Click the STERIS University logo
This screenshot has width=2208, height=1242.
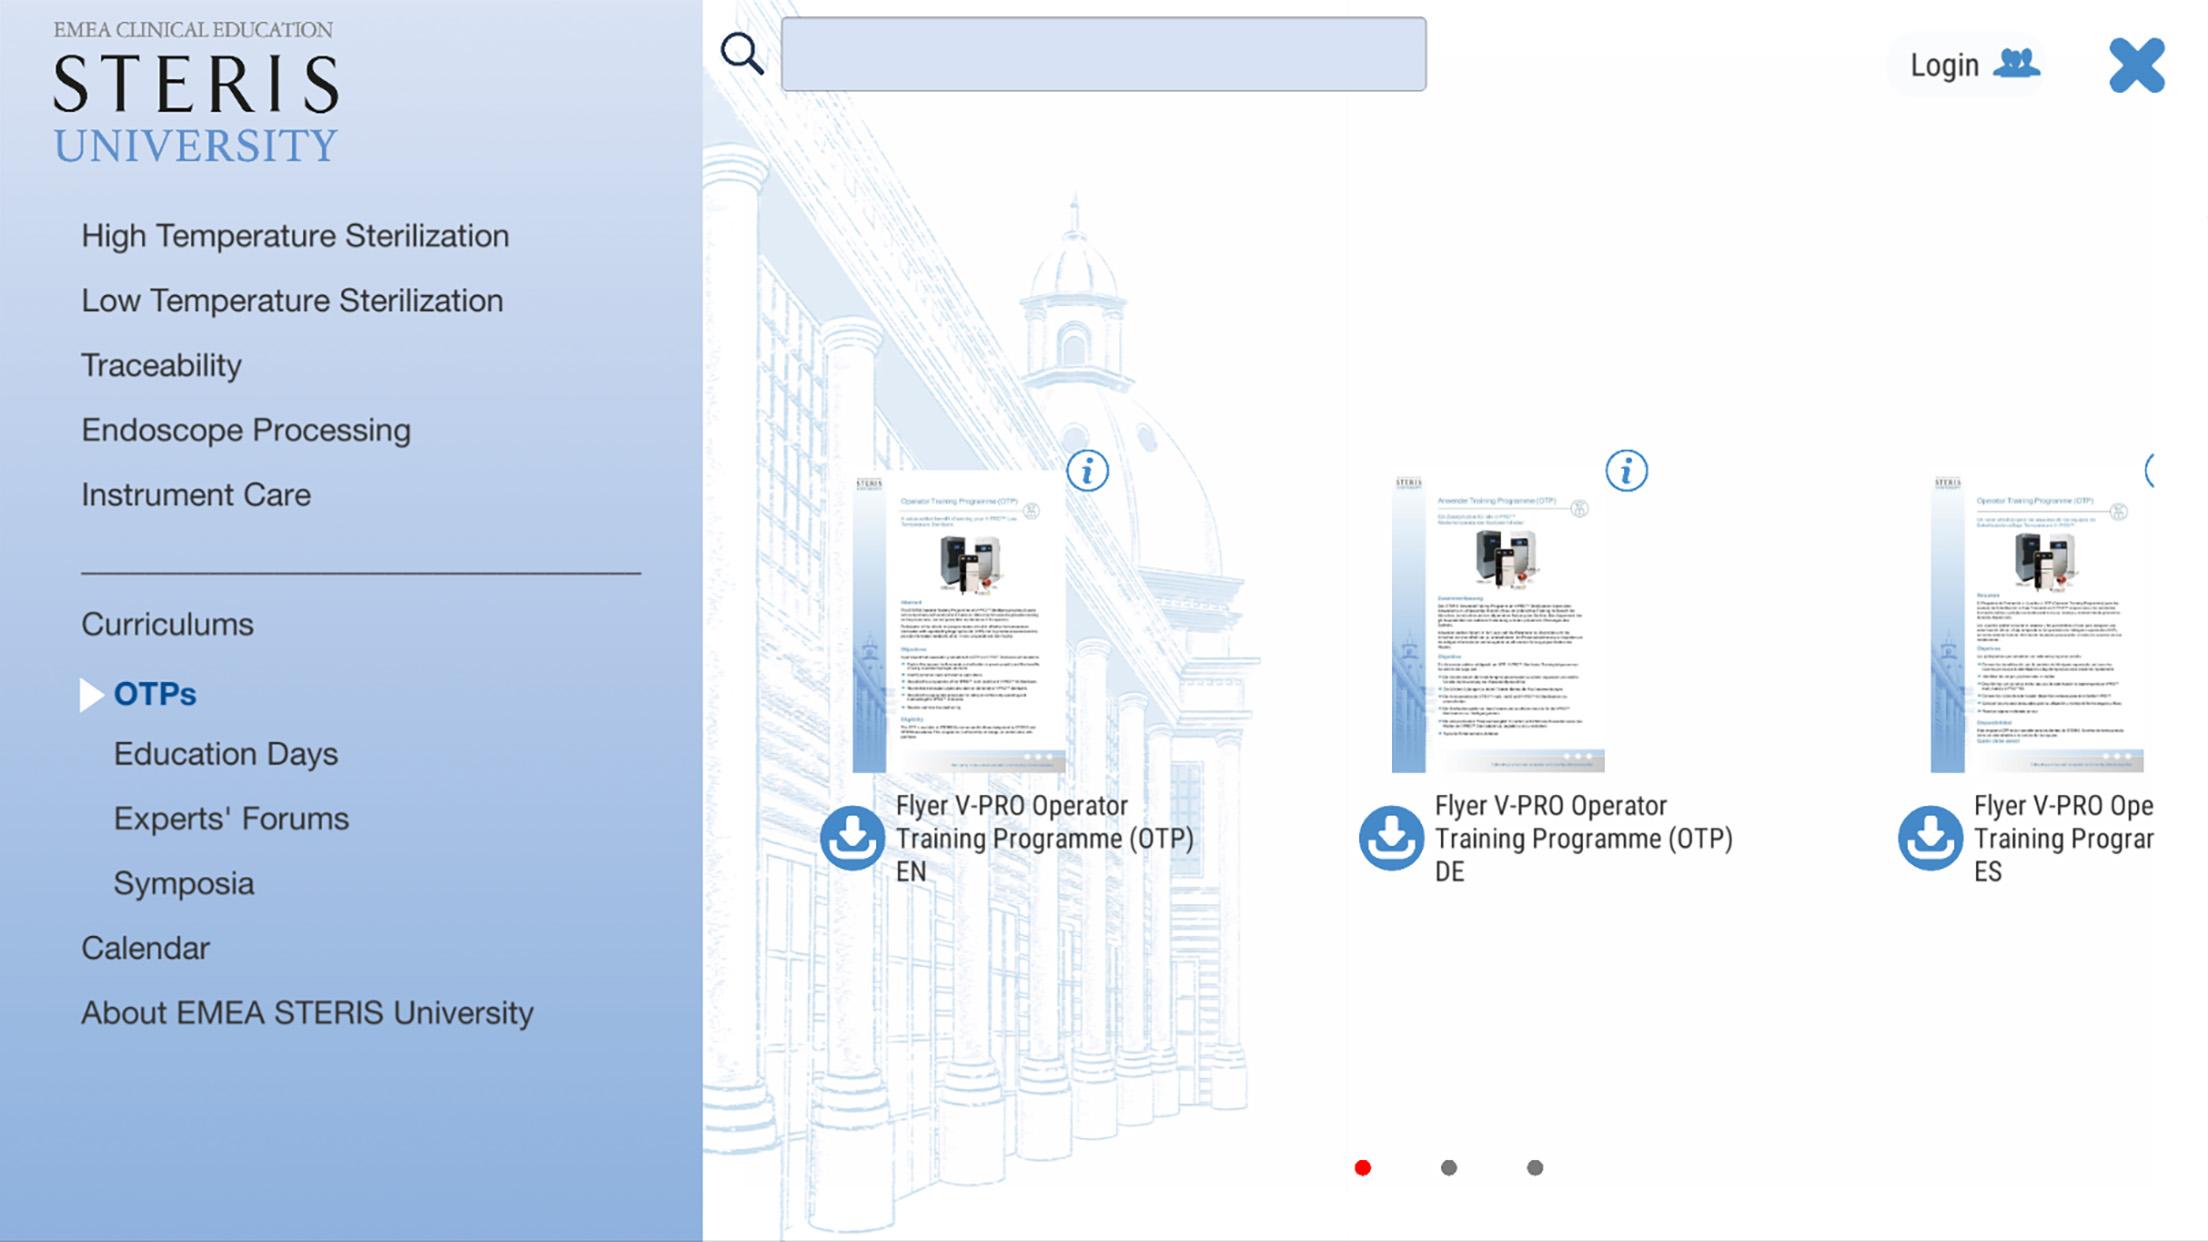pos(195,94)
